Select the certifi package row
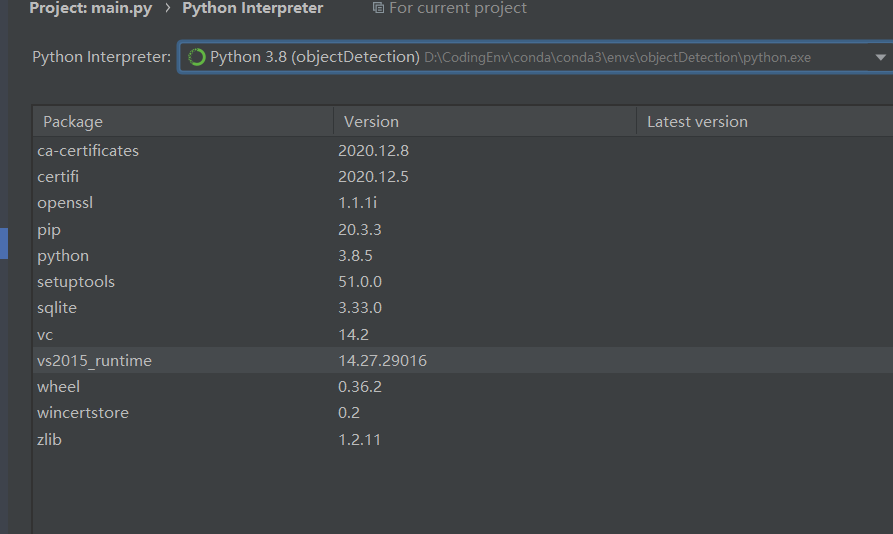Screen dimensions: 893x534 tap(57, 177)
